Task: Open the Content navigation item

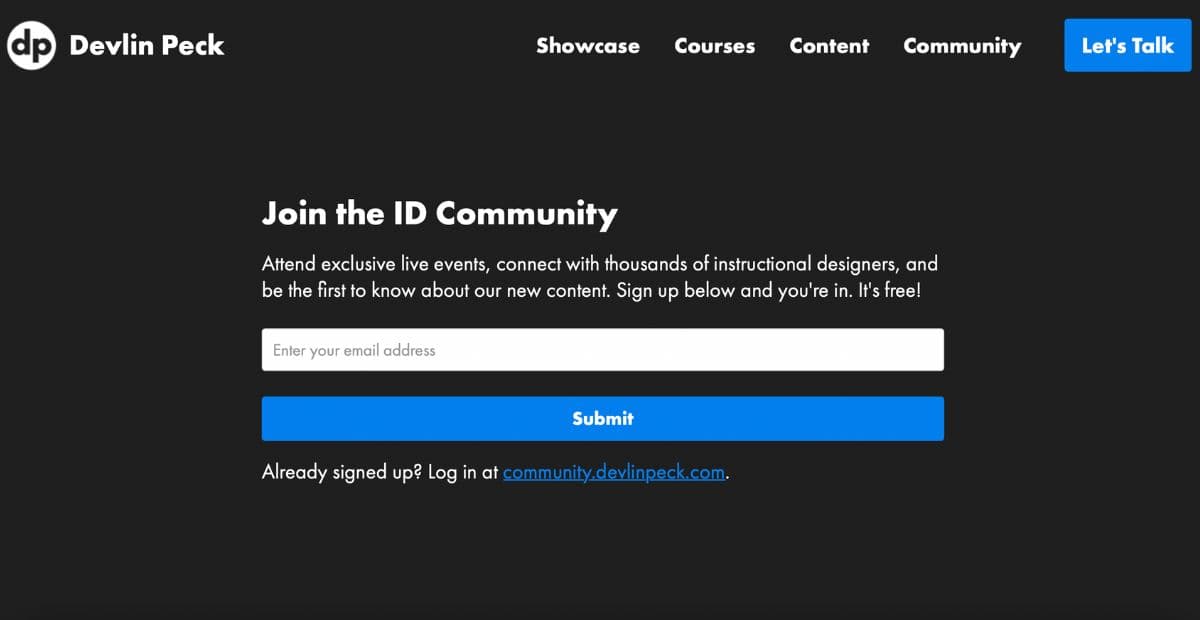Action: tap(829, 45)
